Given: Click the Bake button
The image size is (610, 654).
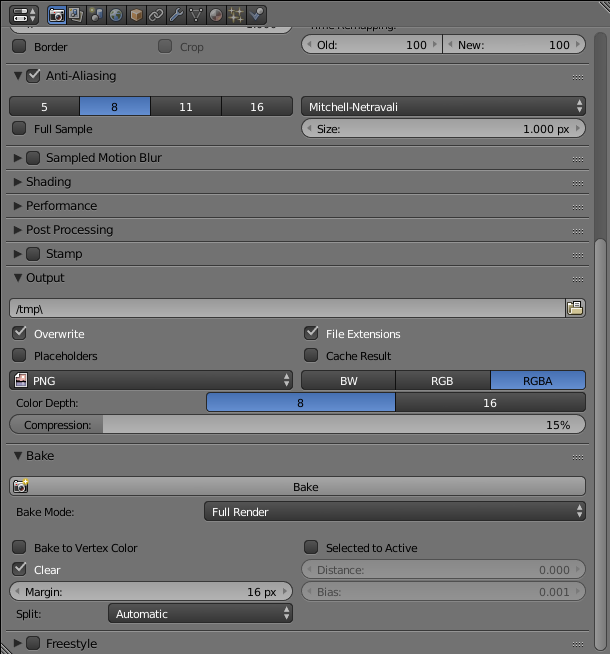Looking at the screenshot, I should (x=297, y=486).
